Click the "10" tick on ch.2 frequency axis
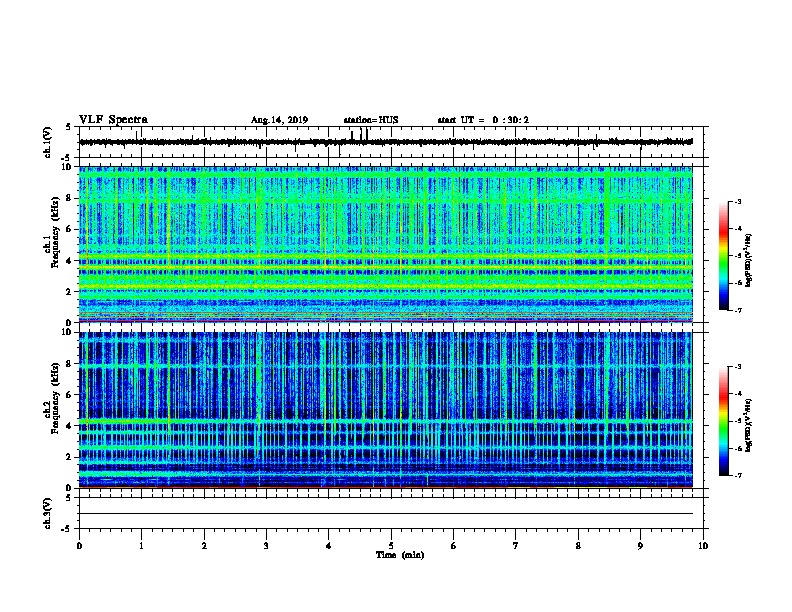792x612 pixels. 67,332
